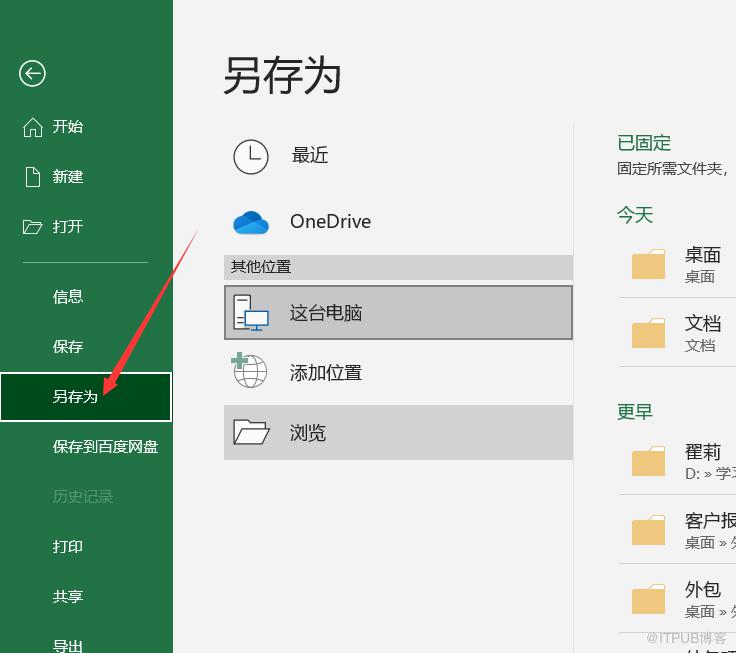Choose 添加位置 option

(399, 373)
